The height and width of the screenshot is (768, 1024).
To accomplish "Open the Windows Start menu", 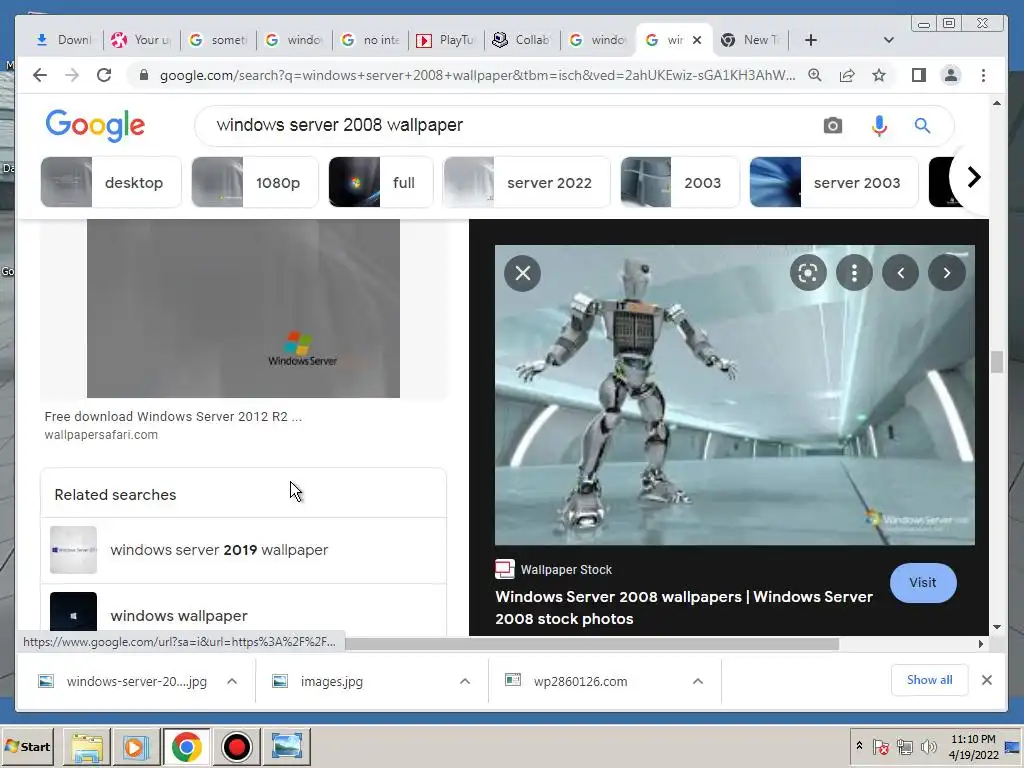I will [x=27, y=746].
